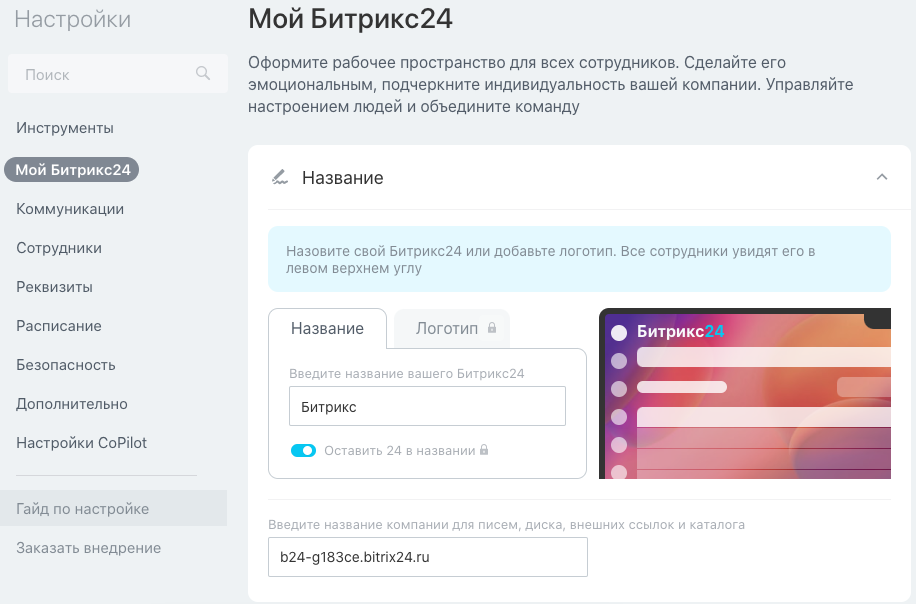Go to Коммуникации settings

(x=70, y=209)
